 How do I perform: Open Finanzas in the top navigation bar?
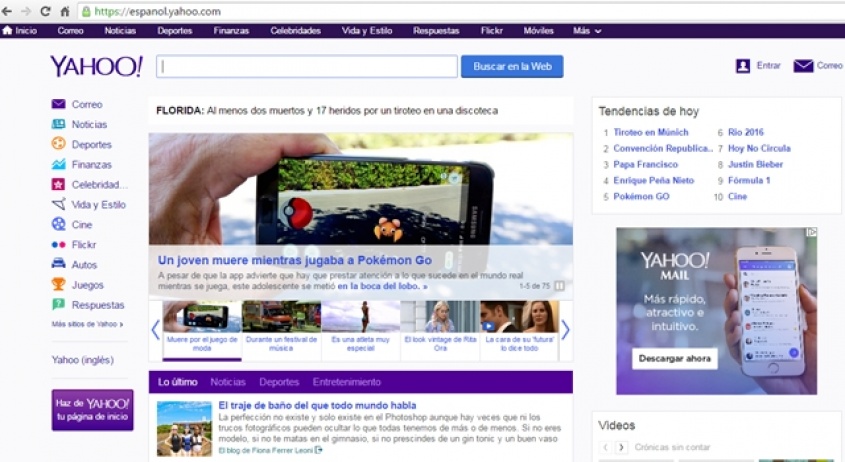[x=231, y=31]
